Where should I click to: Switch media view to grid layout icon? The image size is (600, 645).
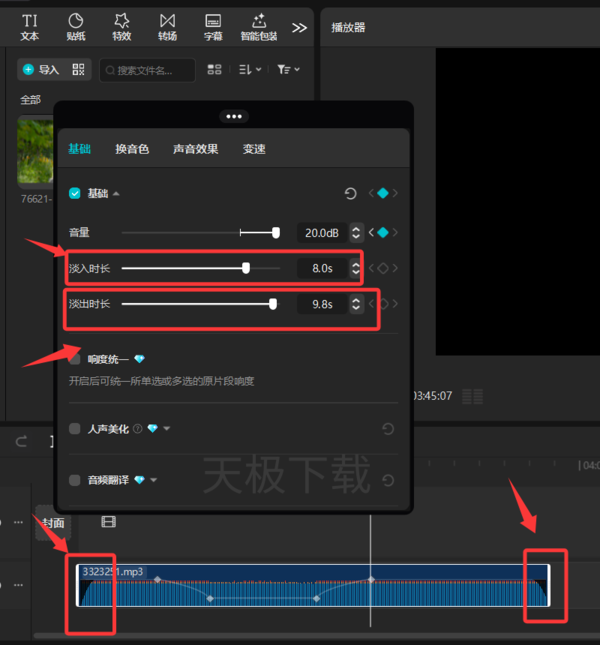(x=214, y=70)
